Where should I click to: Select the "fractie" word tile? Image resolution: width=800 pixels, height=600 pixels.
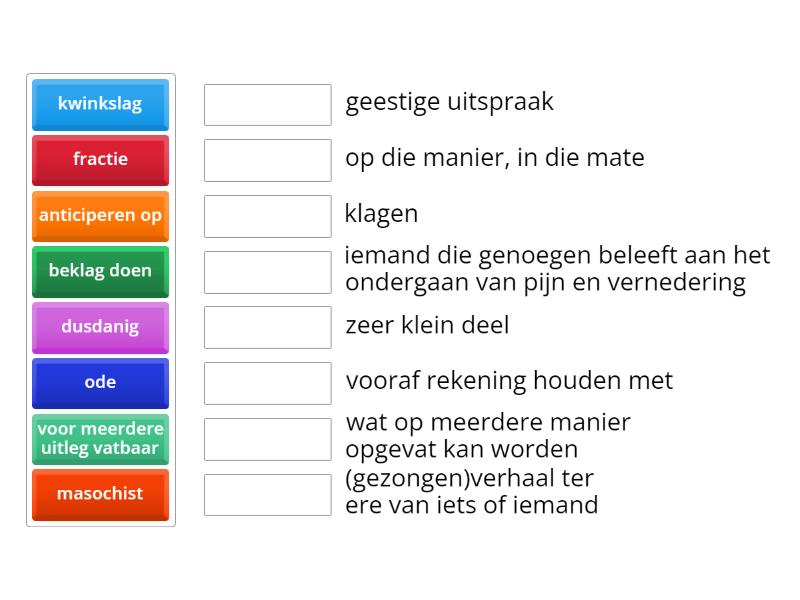[100, 160]
